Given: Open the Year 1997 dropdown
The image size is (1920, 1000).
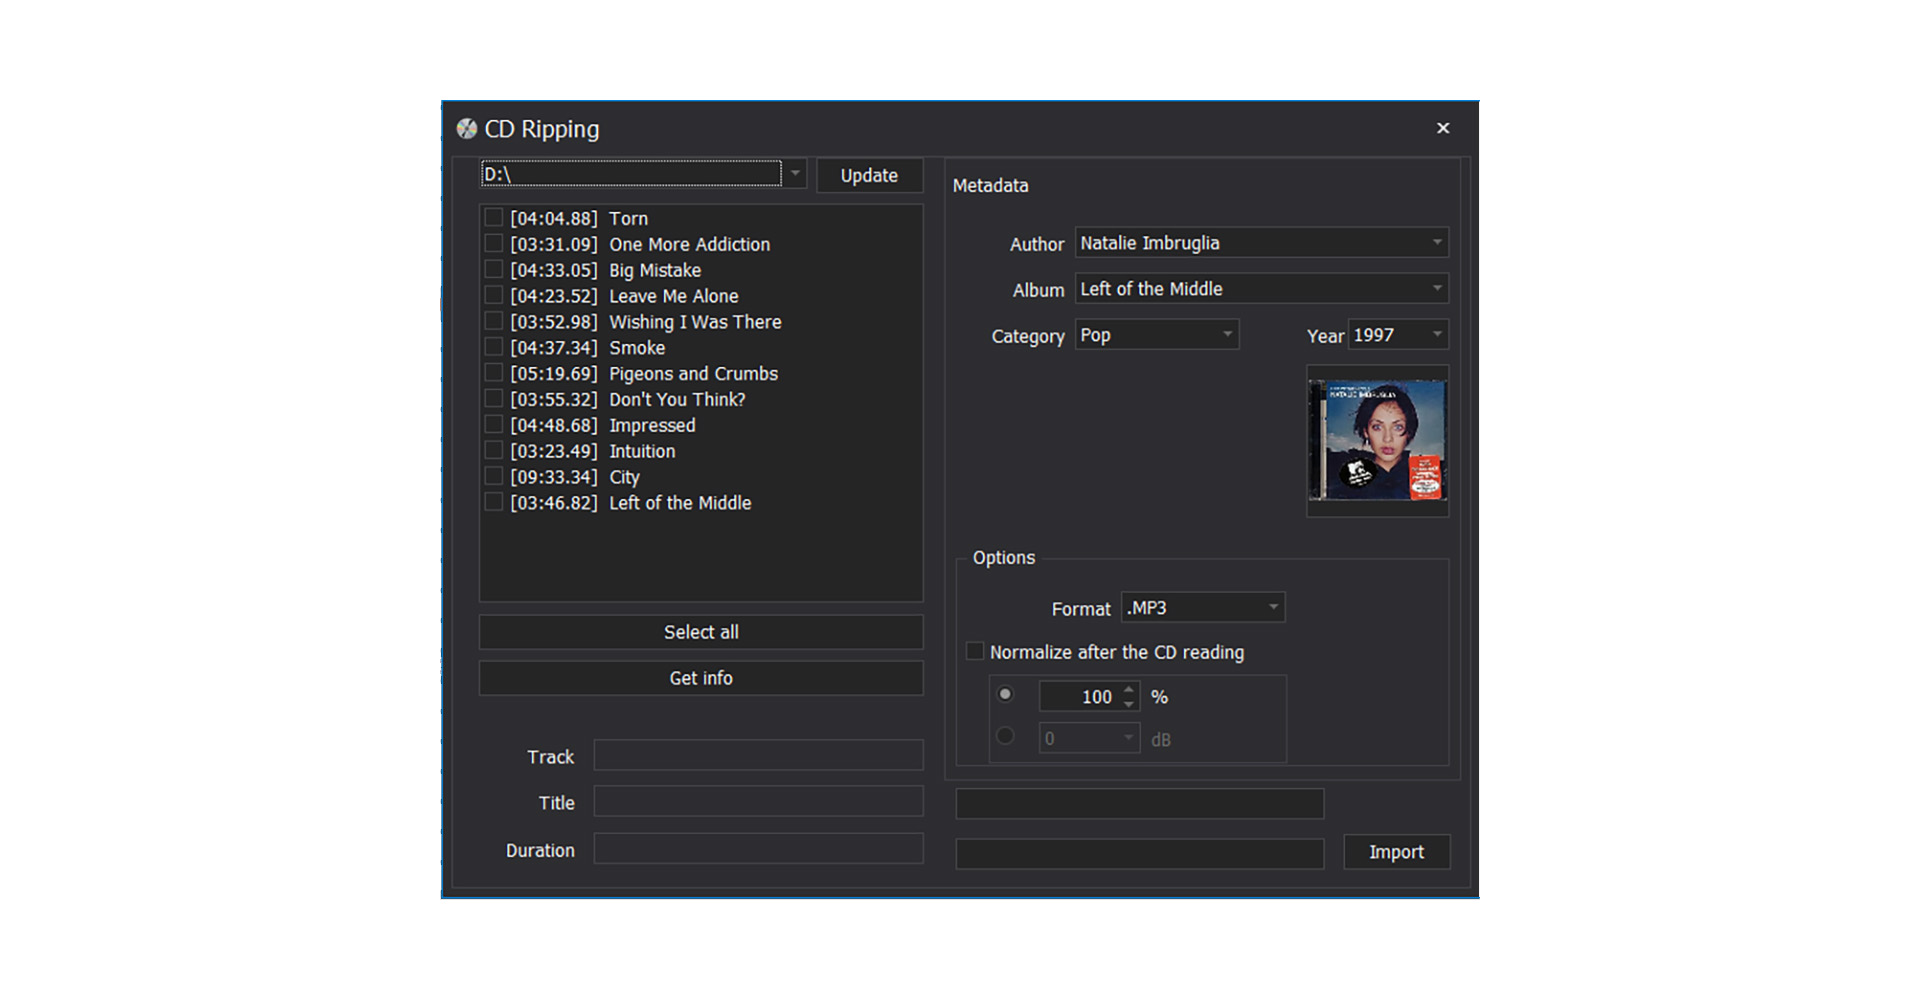Looking at the screenshot, I should (x=1436, y=335).
